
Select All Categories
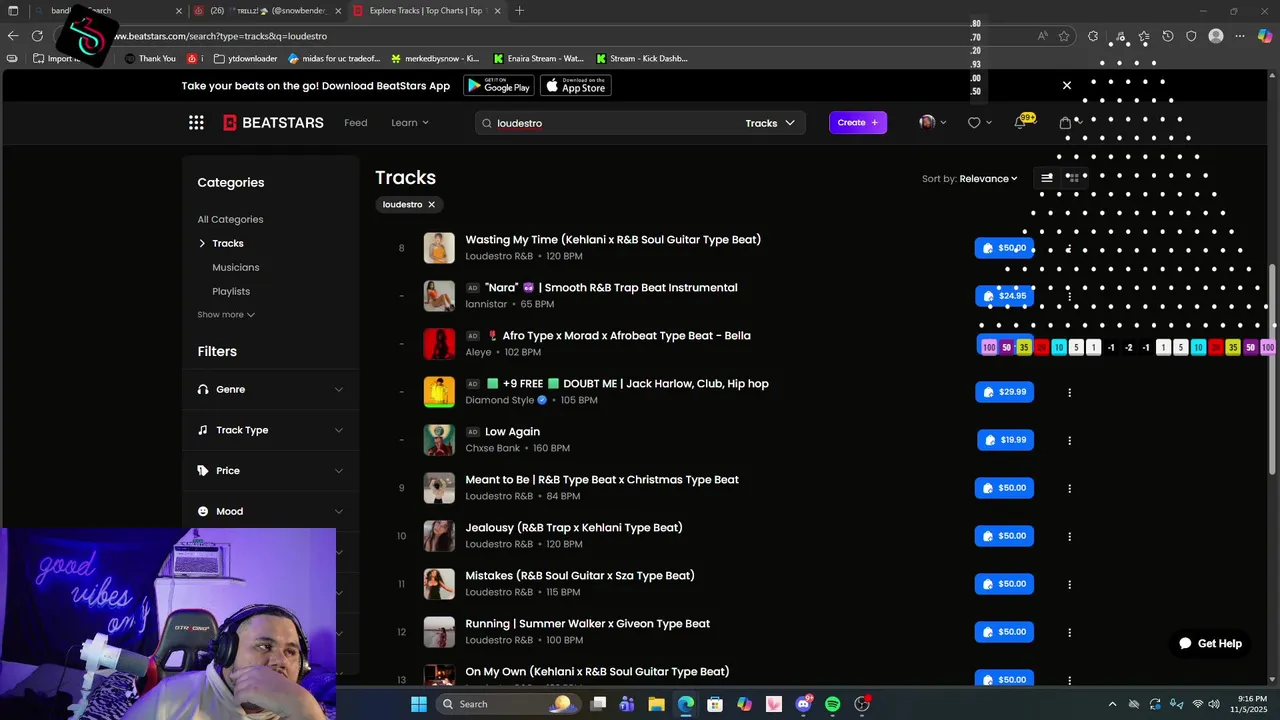point(230,219)
